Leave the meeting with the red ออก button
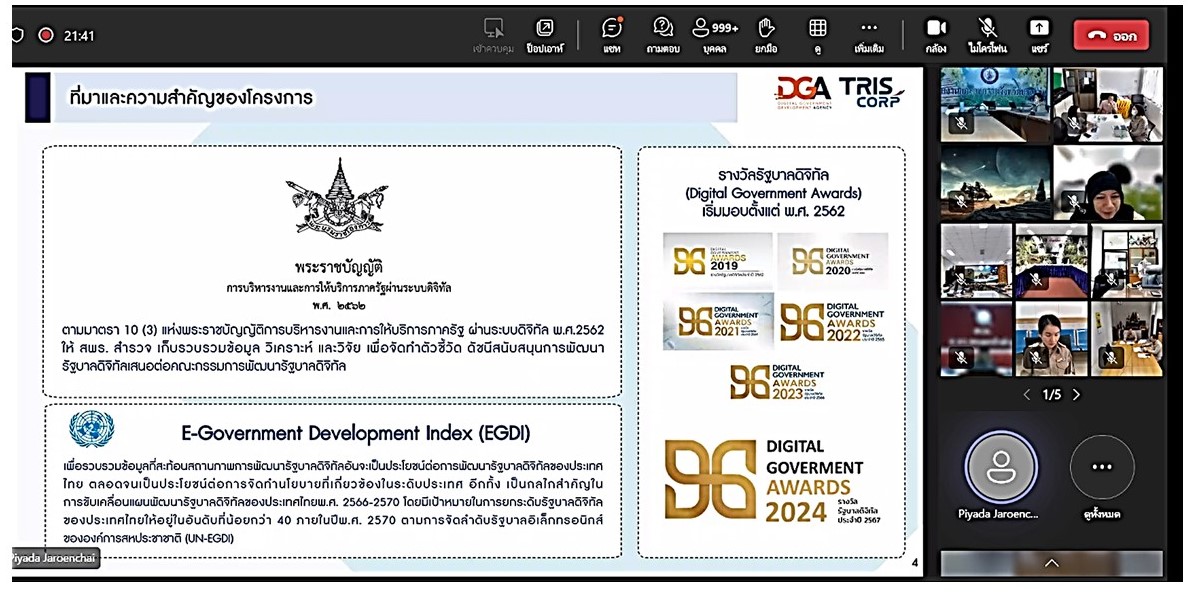Viewport: 1188px width, 594px height. coord(1111,36)
